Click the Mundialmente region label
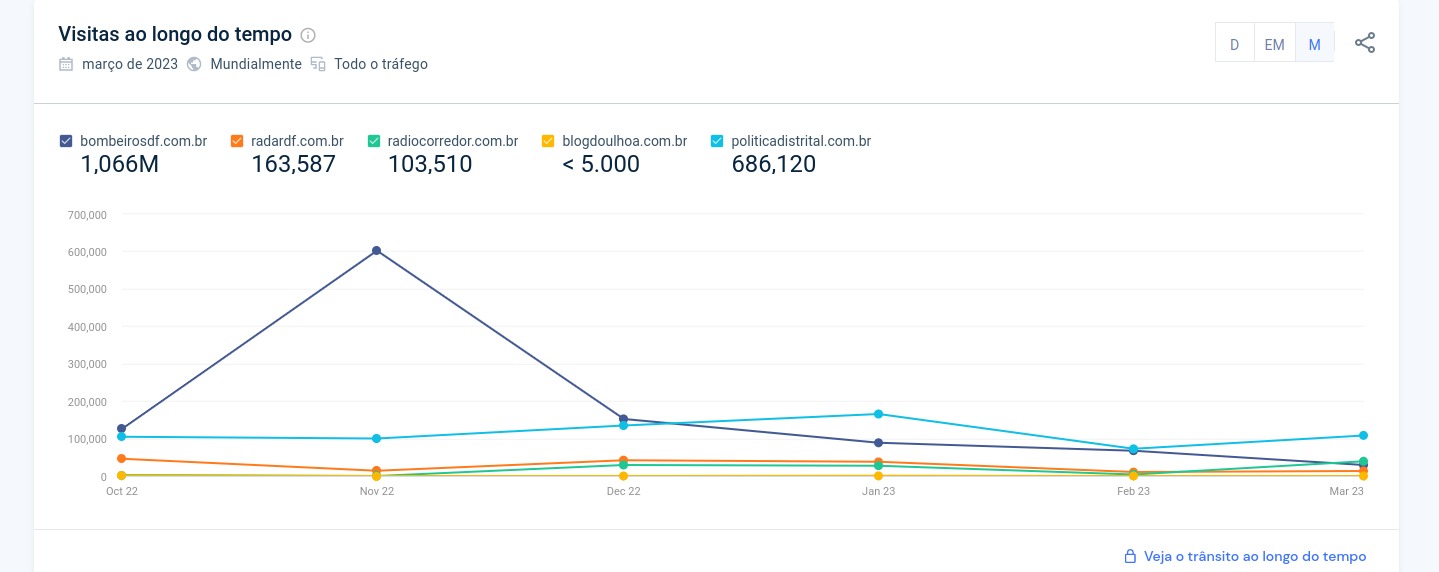 click(x=255, y=64)
